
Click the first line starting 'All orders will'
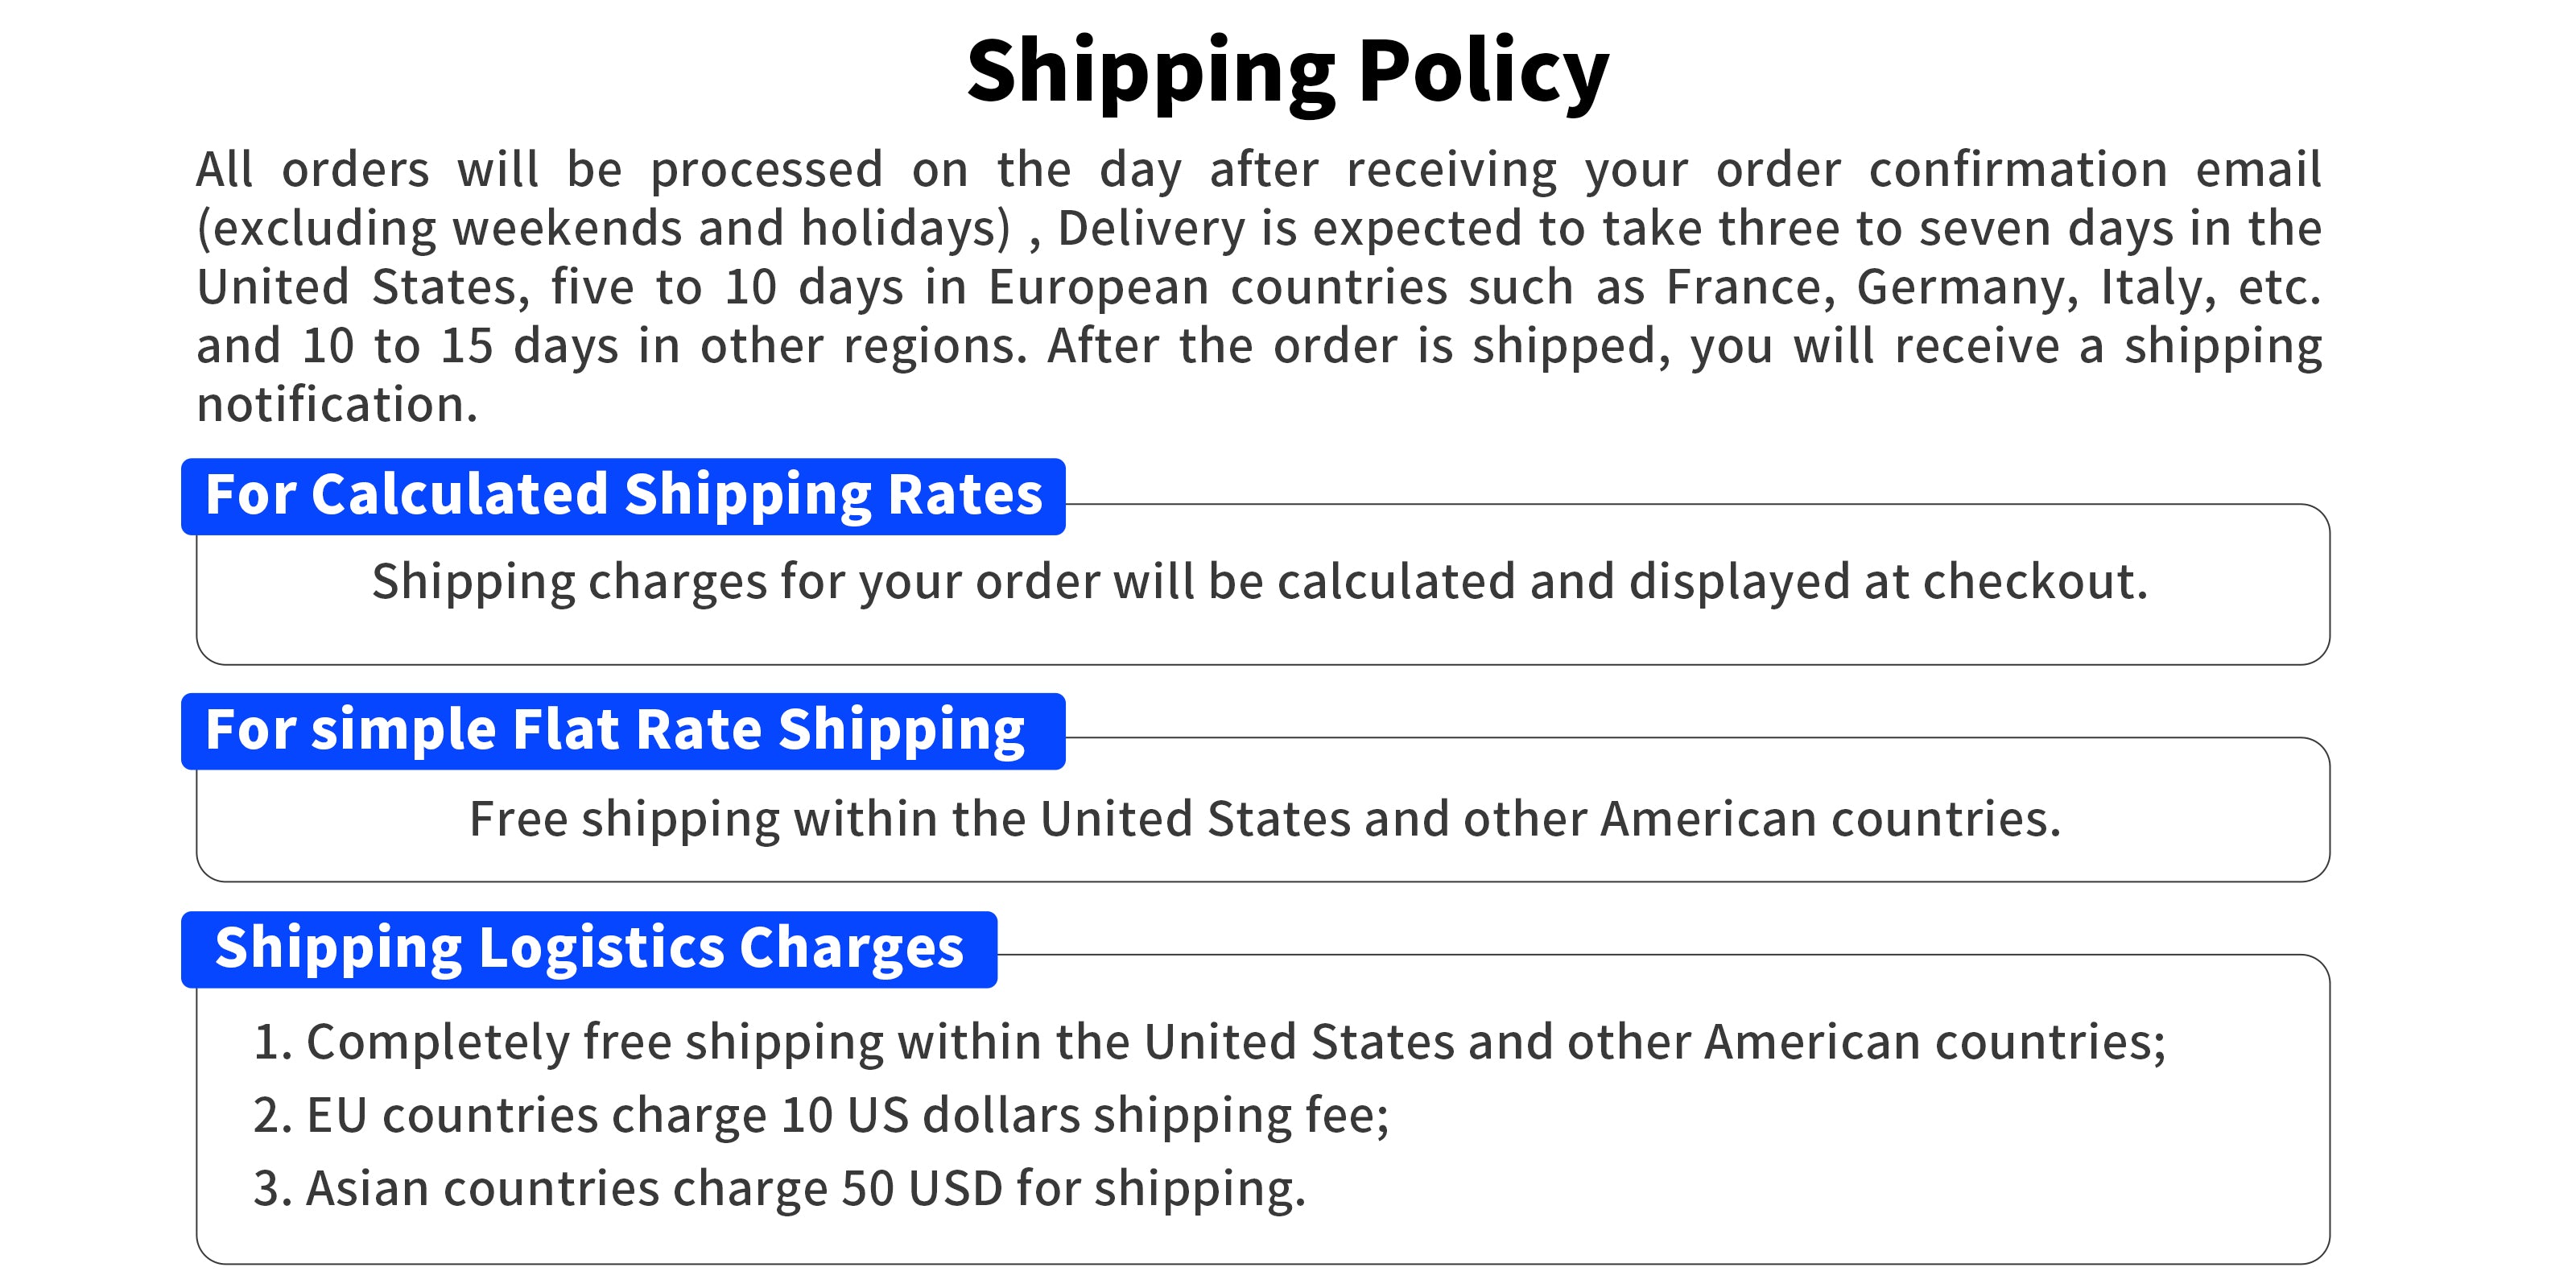point(1258,170)
